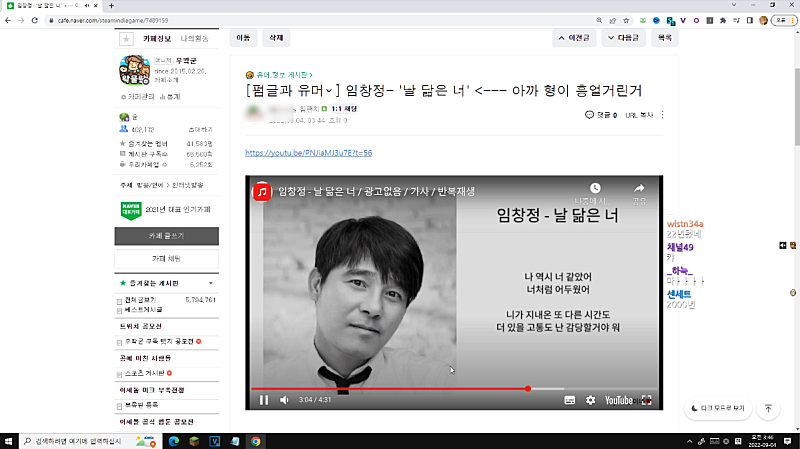The width and height of the screenshot is (800, 449).
Task: Open a new browser tab
Action: [x=111, y=6]
